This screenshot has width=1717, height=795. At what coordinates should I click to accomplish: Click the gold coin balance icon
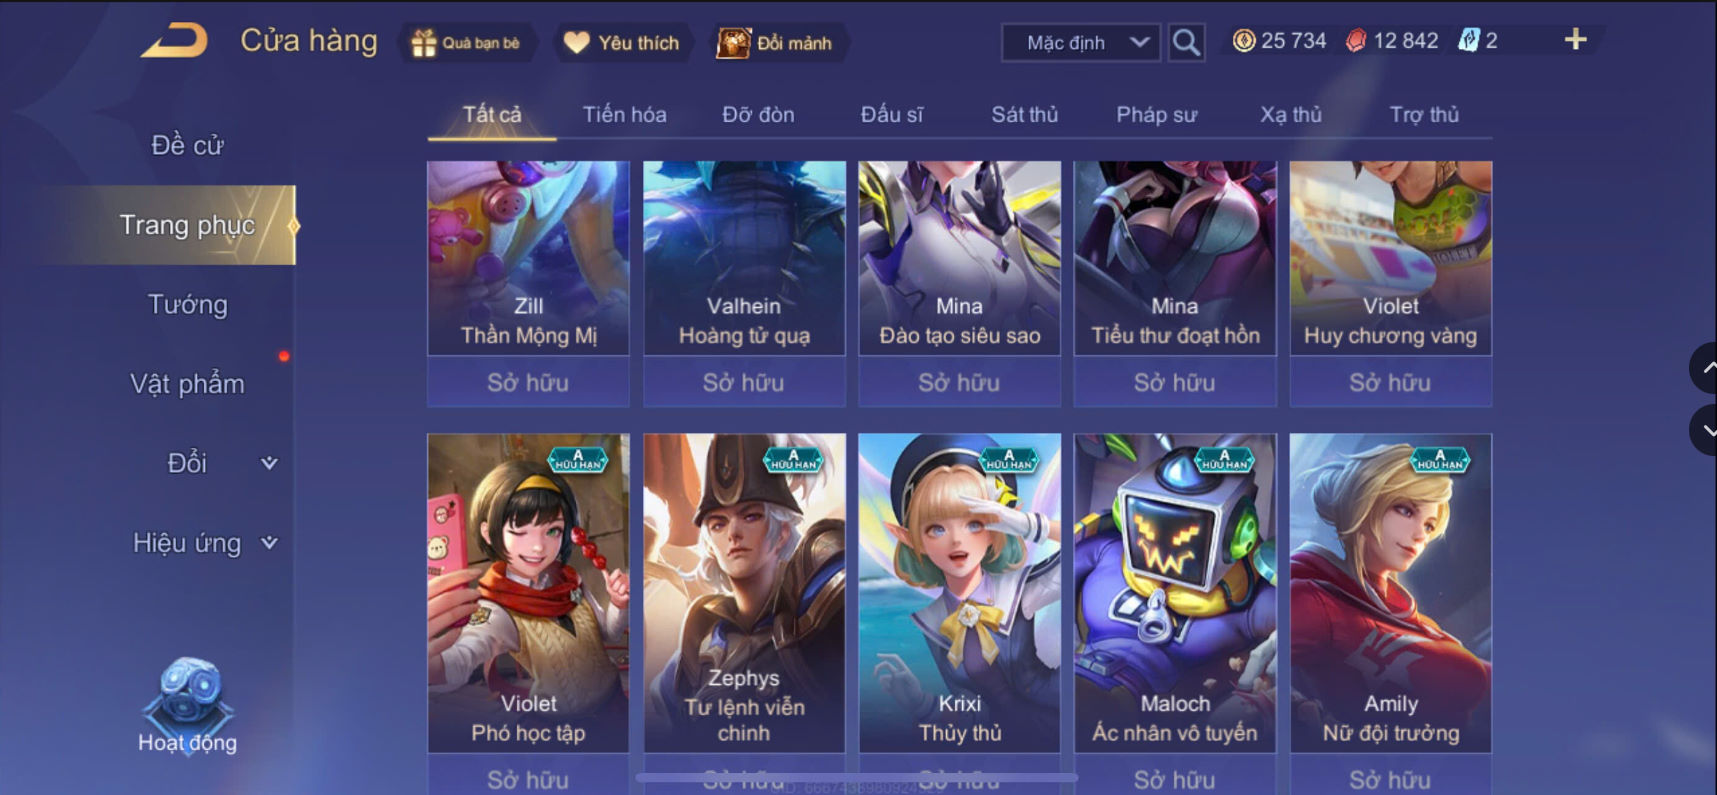(x=1243, y=41)
